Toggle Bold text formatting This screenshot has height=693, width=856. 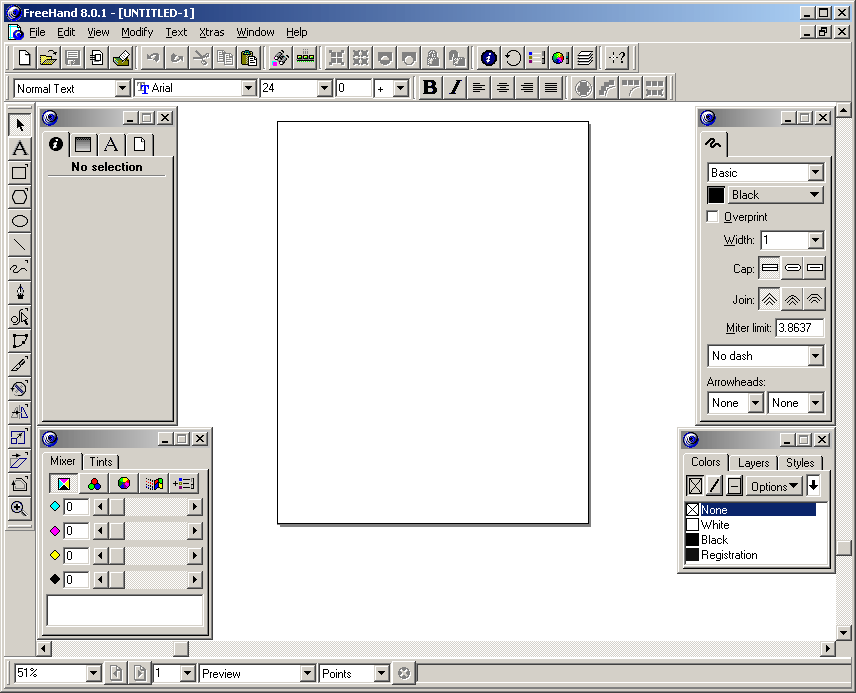coord(430,87)
